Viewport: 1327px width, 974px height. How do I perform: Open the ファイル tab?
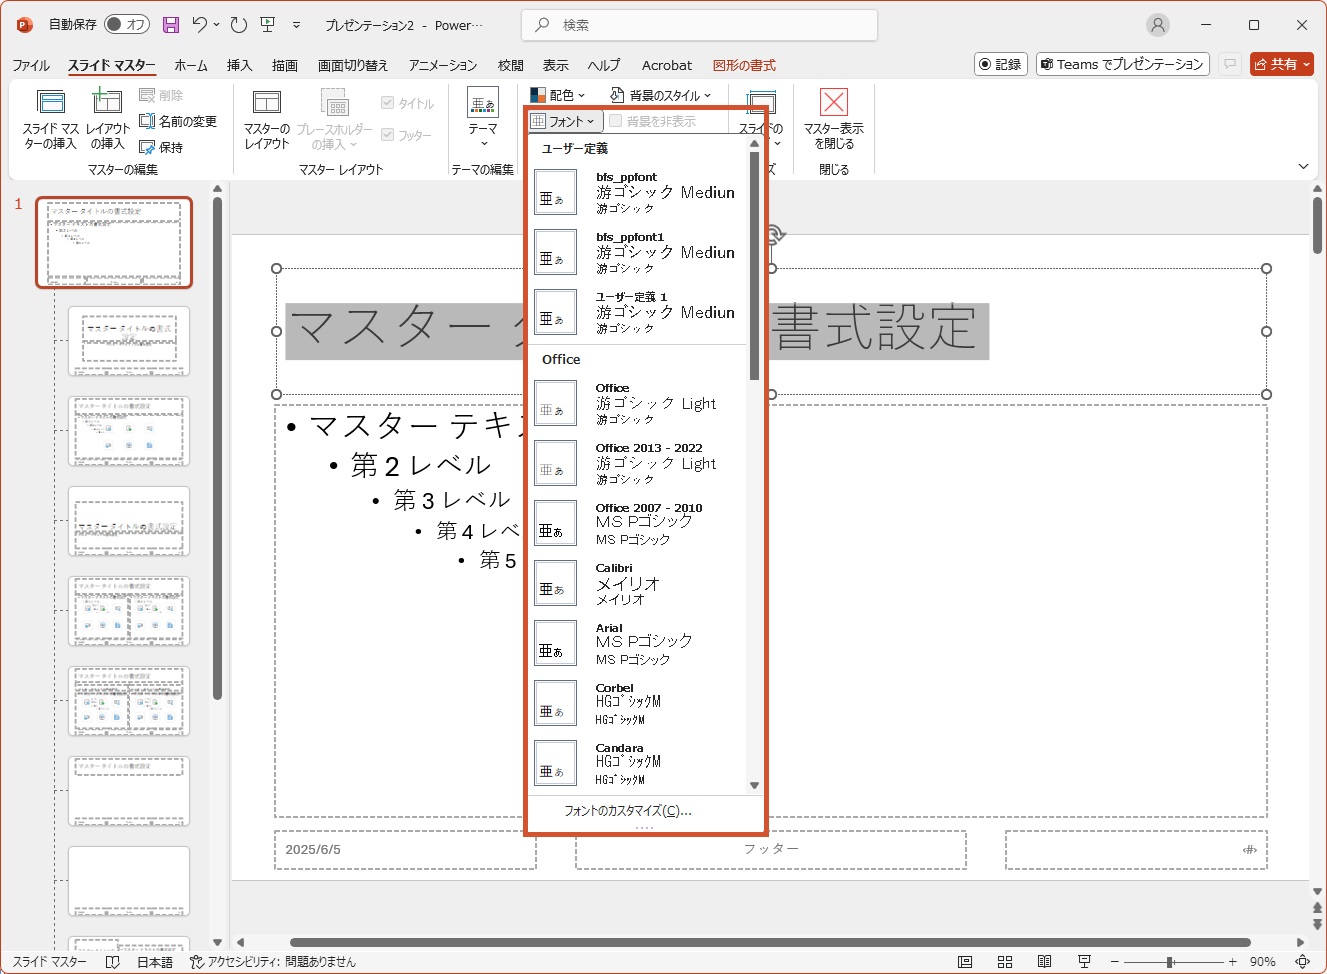(31, 66)
